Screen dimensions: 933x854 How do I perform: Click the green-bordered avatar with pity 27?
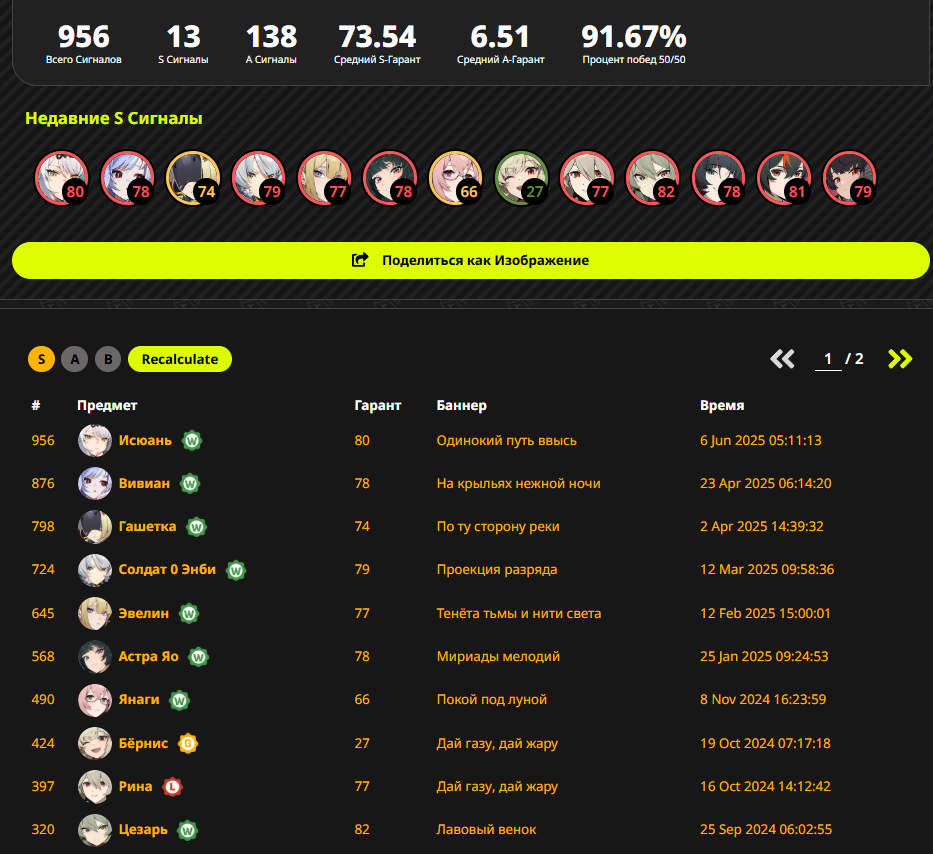[x=522, y=178]
